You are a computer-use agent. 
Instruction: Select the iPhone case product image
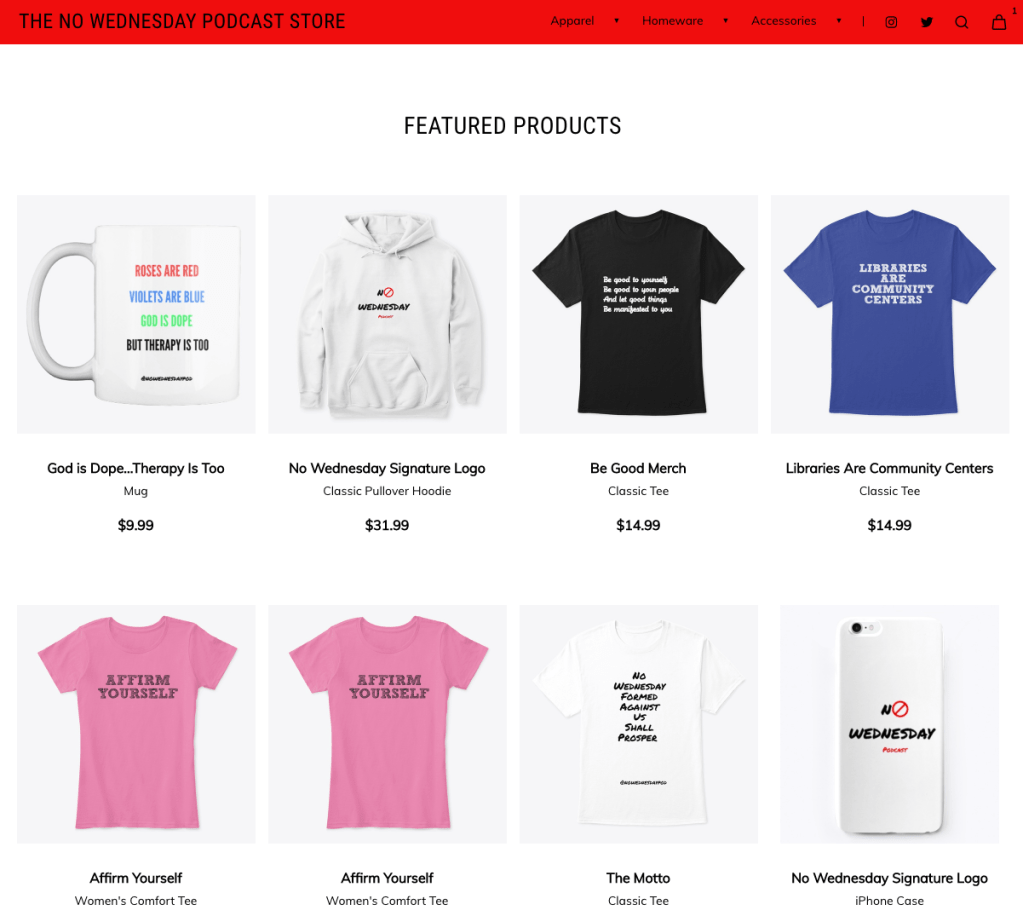(x=890, y=724)
